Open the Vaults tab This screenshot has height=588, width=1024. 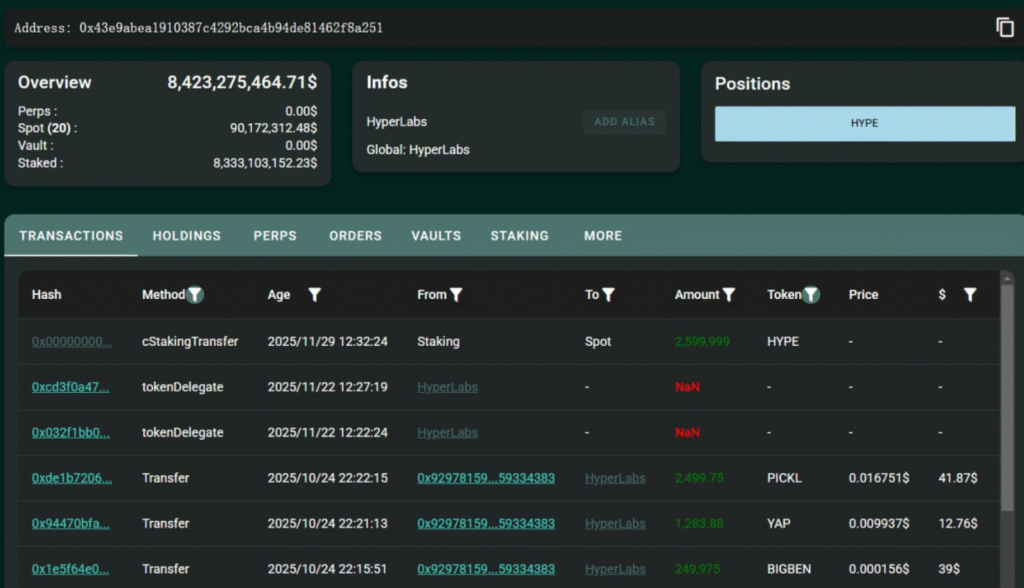click(436, 236)
